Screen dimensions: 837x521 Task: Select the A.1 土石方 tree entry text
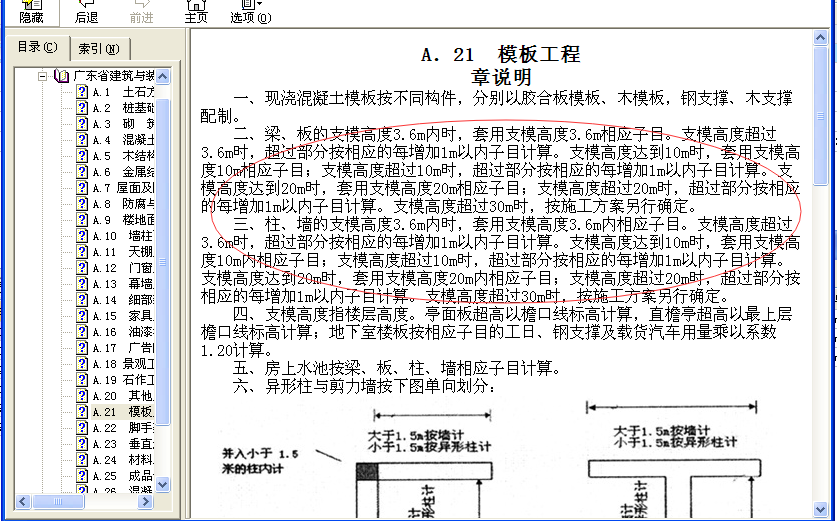click(123, 92)
